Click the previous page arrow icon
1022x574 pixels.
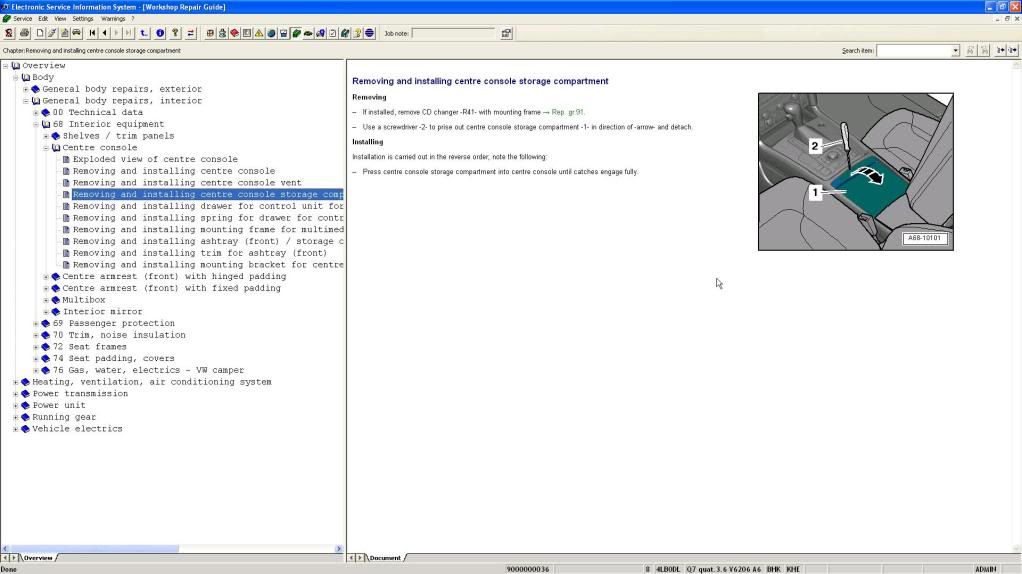105,33
